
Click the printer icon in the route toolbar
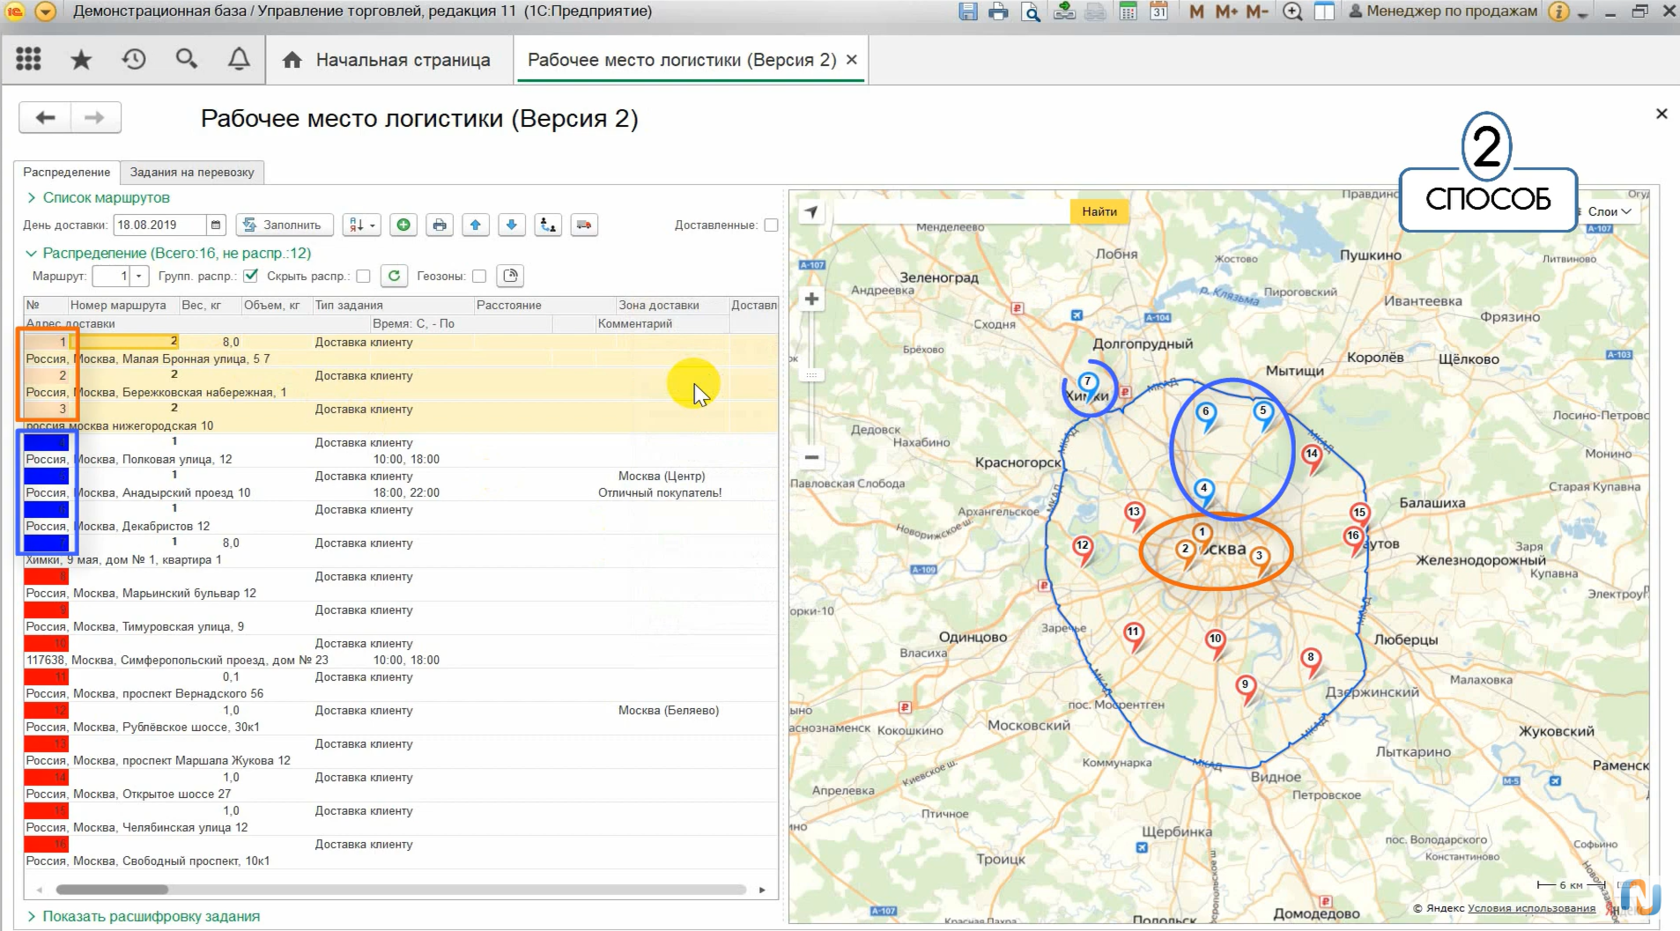tap(440, 225)
